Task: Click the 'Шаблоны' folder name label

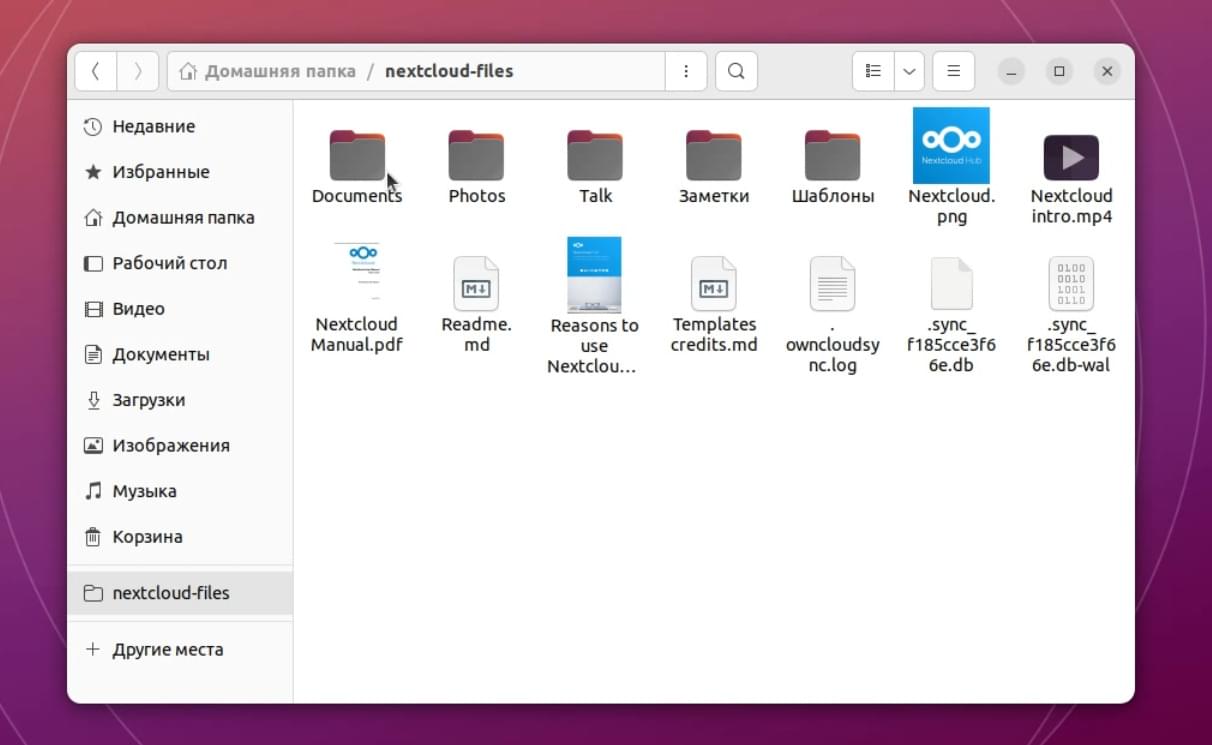Action: point(833,196)
